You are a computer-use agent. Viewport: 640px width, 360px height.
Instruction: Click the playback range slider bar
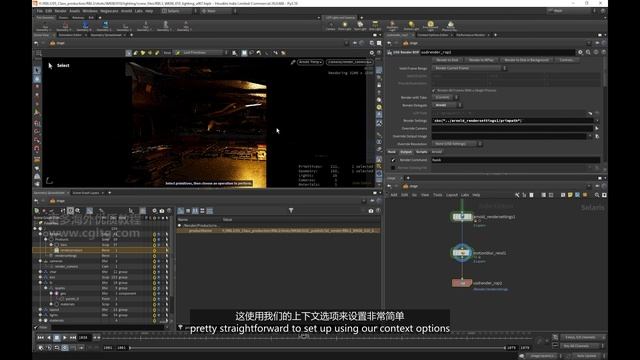coord(317,348)
